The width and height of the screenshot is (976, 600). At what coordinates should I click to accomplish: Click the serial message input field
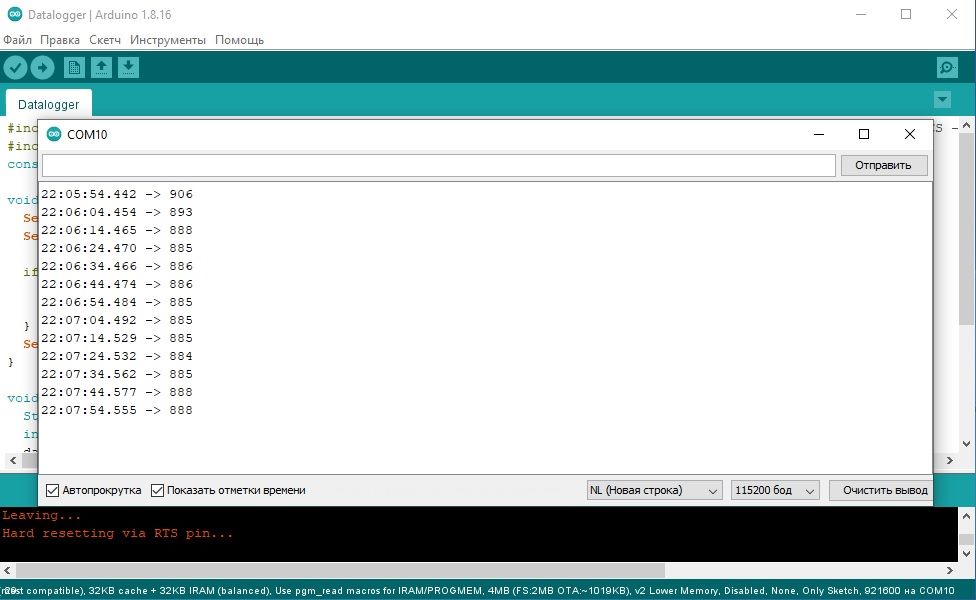(x=438, y=165)
